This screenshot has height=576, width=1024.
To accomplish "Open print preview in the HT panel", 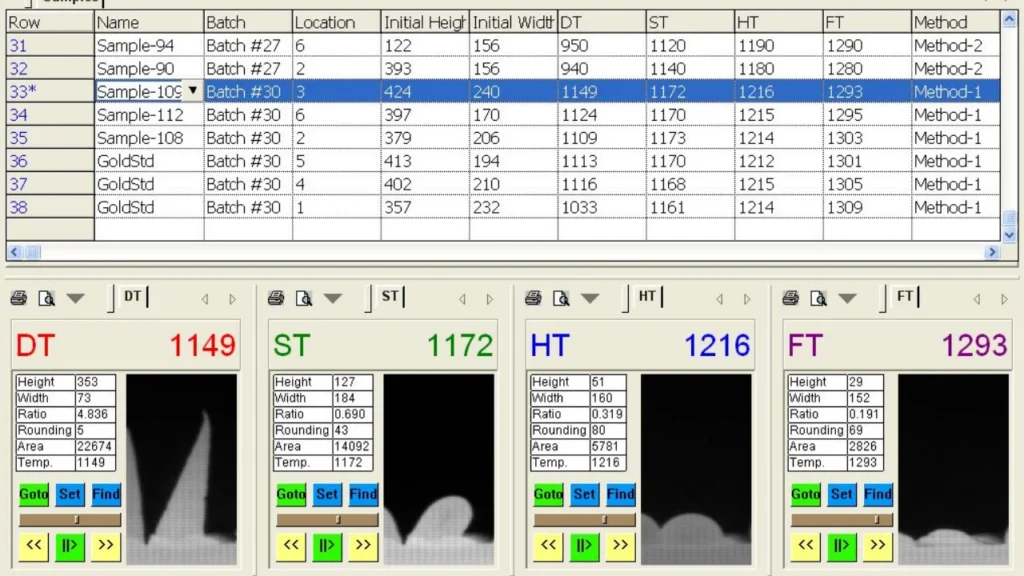I will 561,298.
